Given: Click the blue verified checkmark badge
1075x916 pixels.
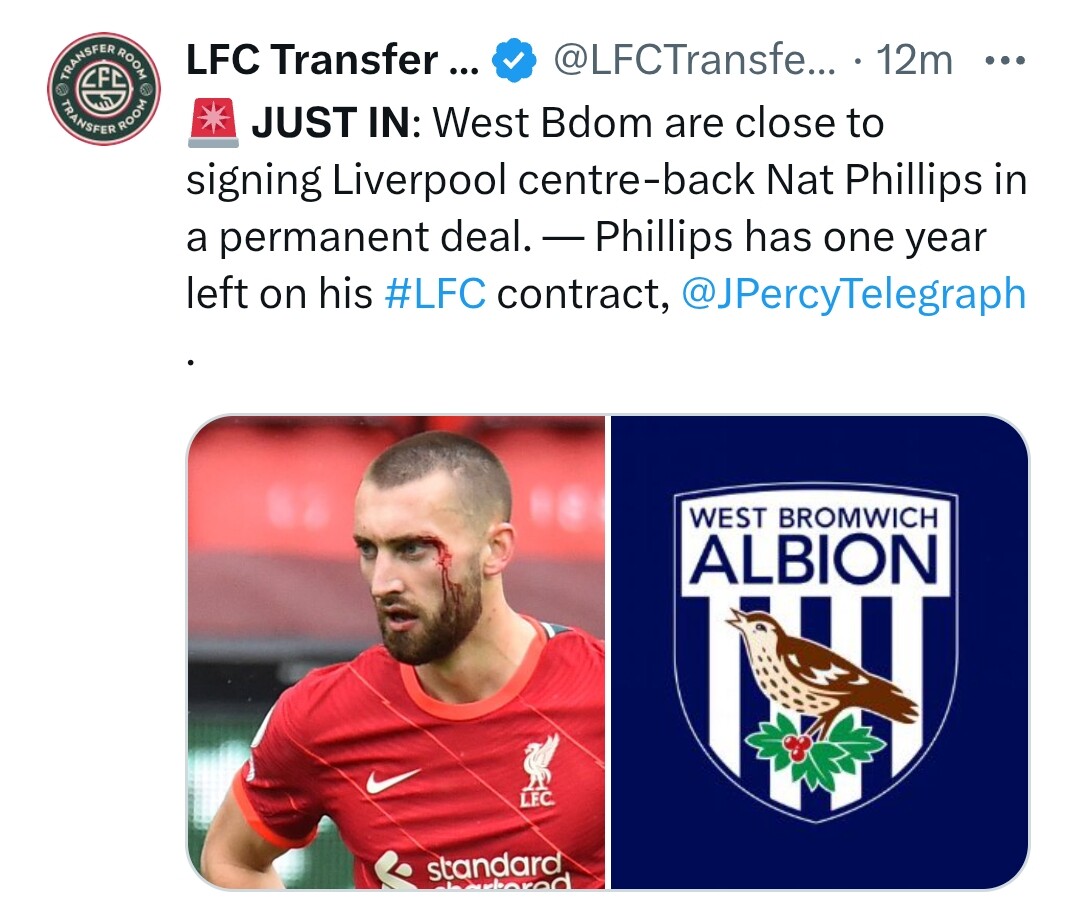Looking at the screenshot, I should pos(514,60).
